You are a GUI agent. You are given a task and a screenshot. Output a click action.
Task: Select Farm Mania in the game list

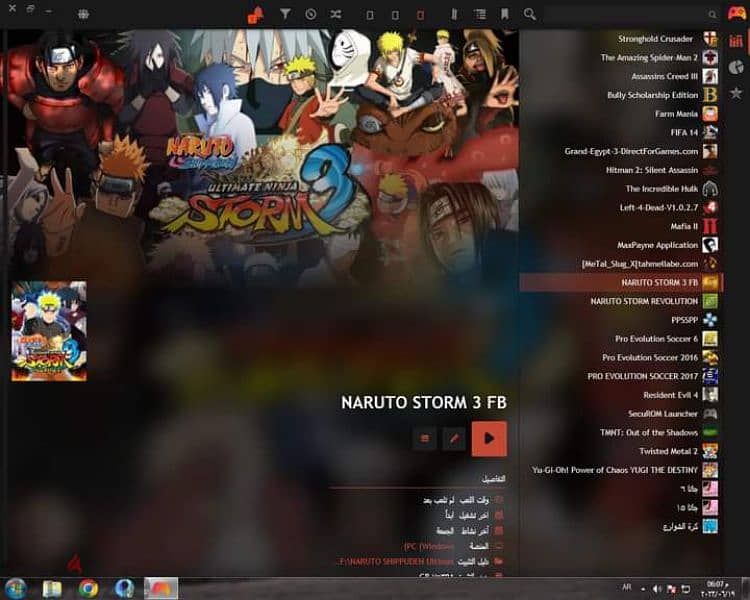[x=621, y=114]
